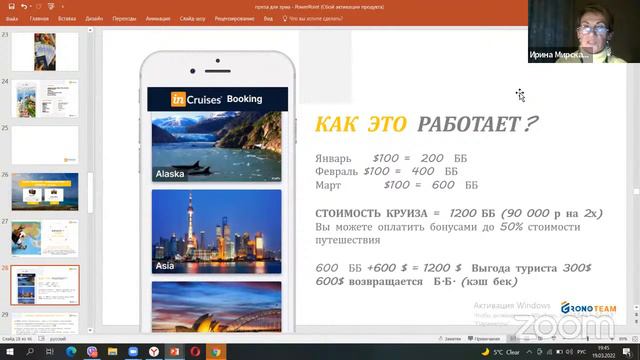The width and height of the screenshot is (640, 360).
Task: Open Task View on the taskbar
Action: pos(50,351)
